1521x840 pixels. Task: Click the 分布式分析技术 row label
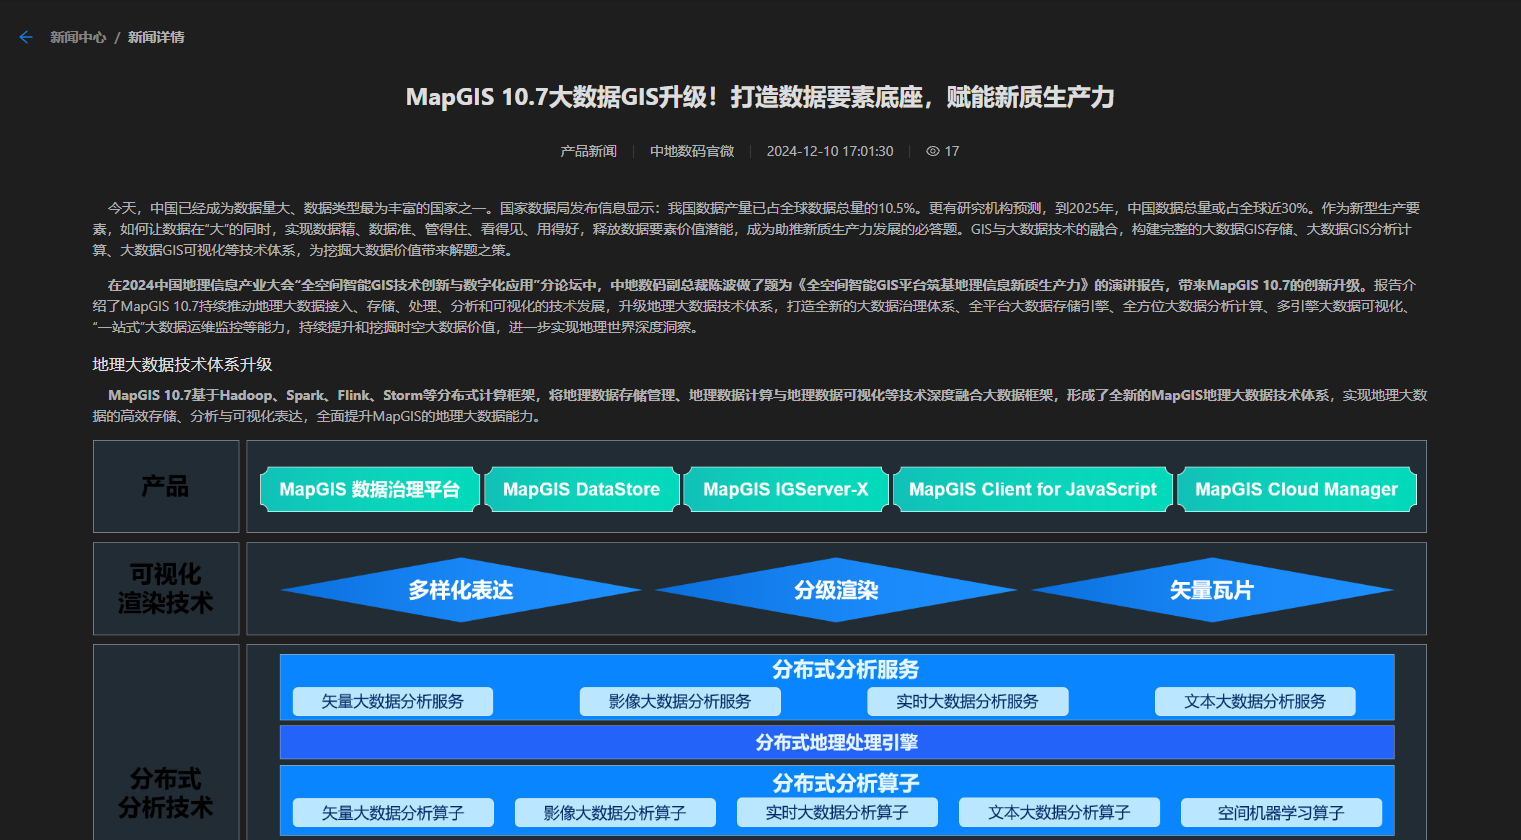click(166, 792)
